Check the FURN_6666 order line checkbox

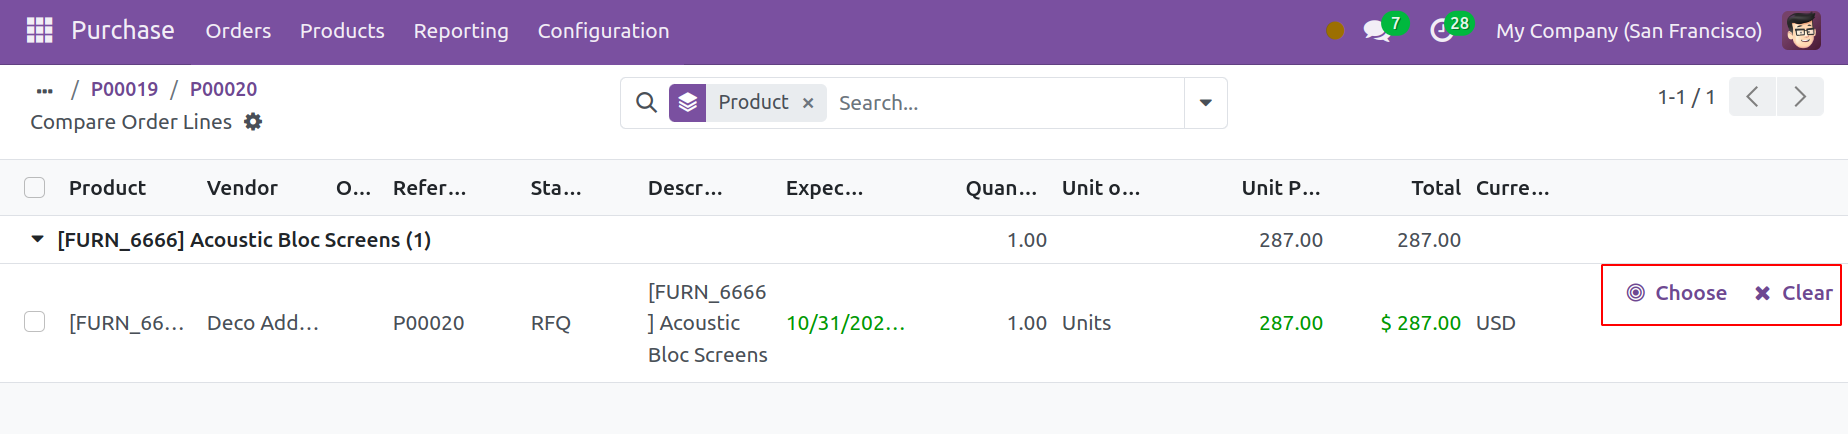click(x=35, y=322)
